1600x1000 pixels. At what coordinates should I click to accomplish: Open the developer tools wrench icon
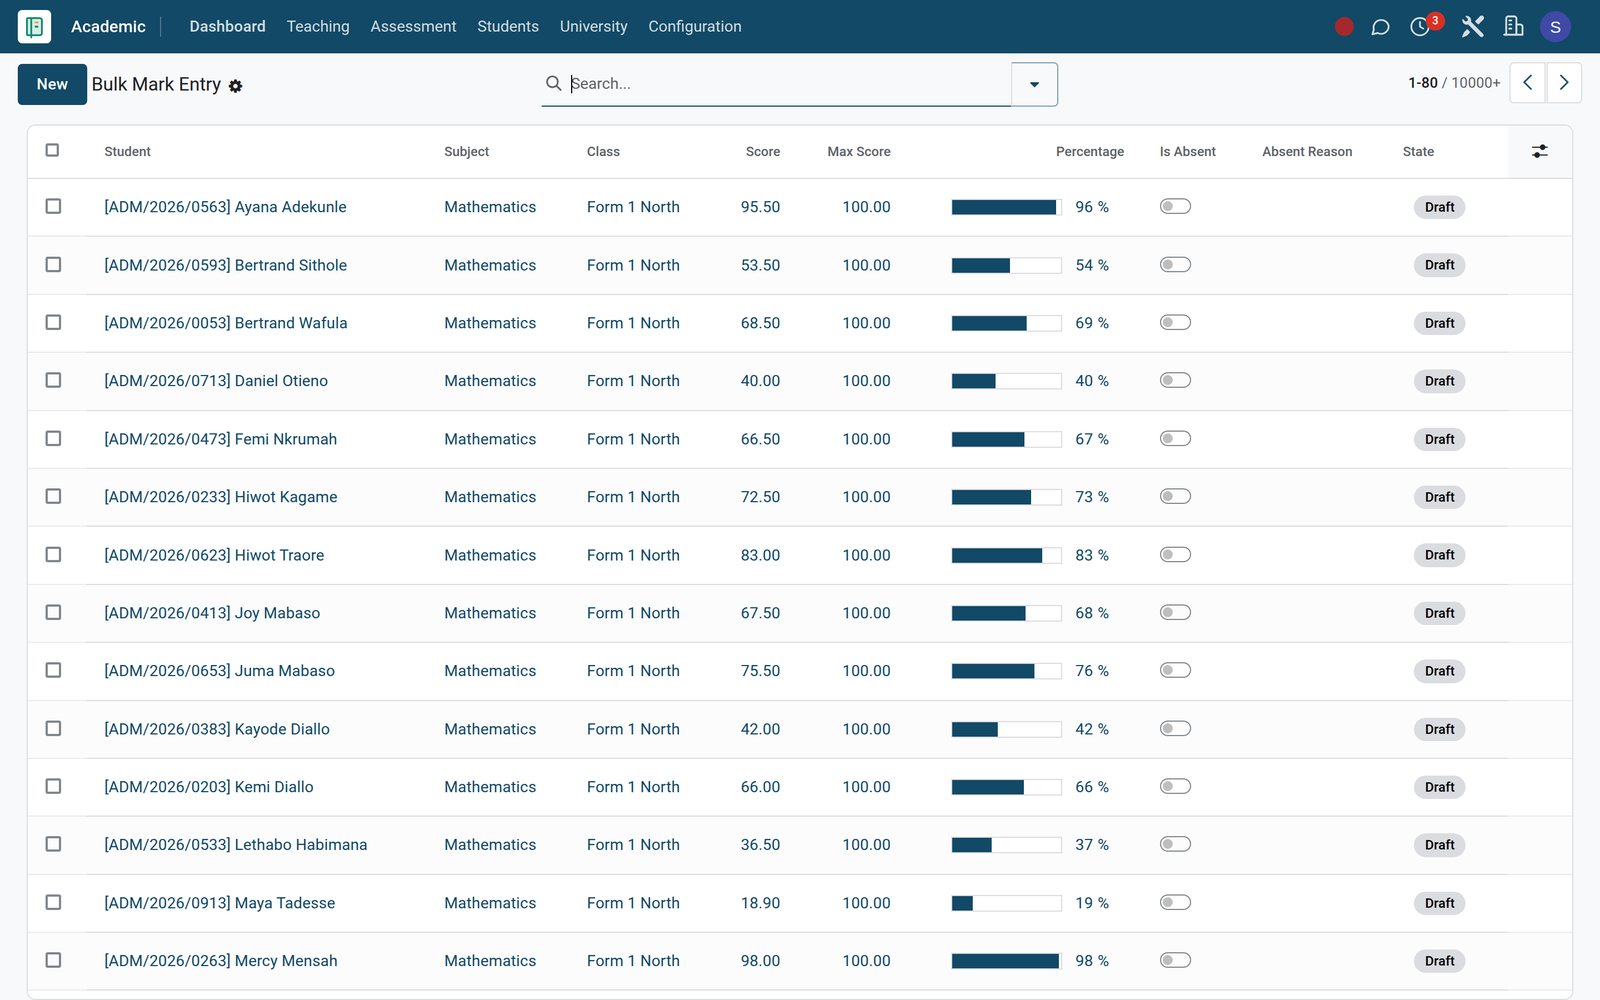coord(1472,27)
